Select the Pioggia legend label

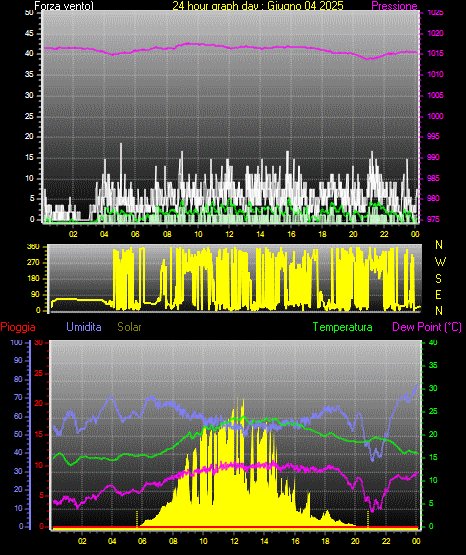click(x=18, y=327)
